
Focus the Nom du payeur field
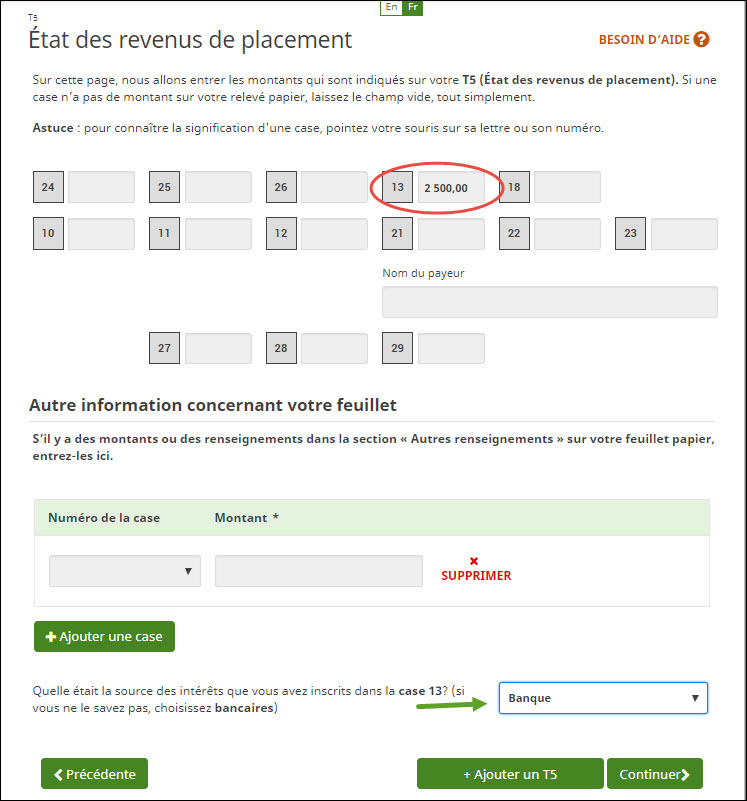coord(549,302)
